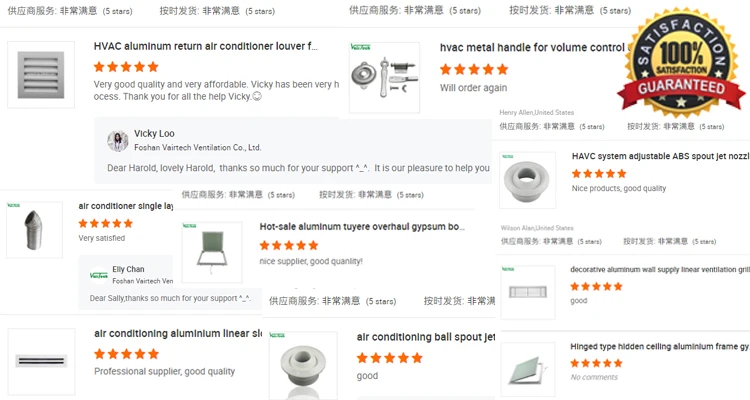The width and height of the screenshot is (750, 400).
Task: Open the aluminum return air louver thumbnail
Action: (x=41, y=75)
